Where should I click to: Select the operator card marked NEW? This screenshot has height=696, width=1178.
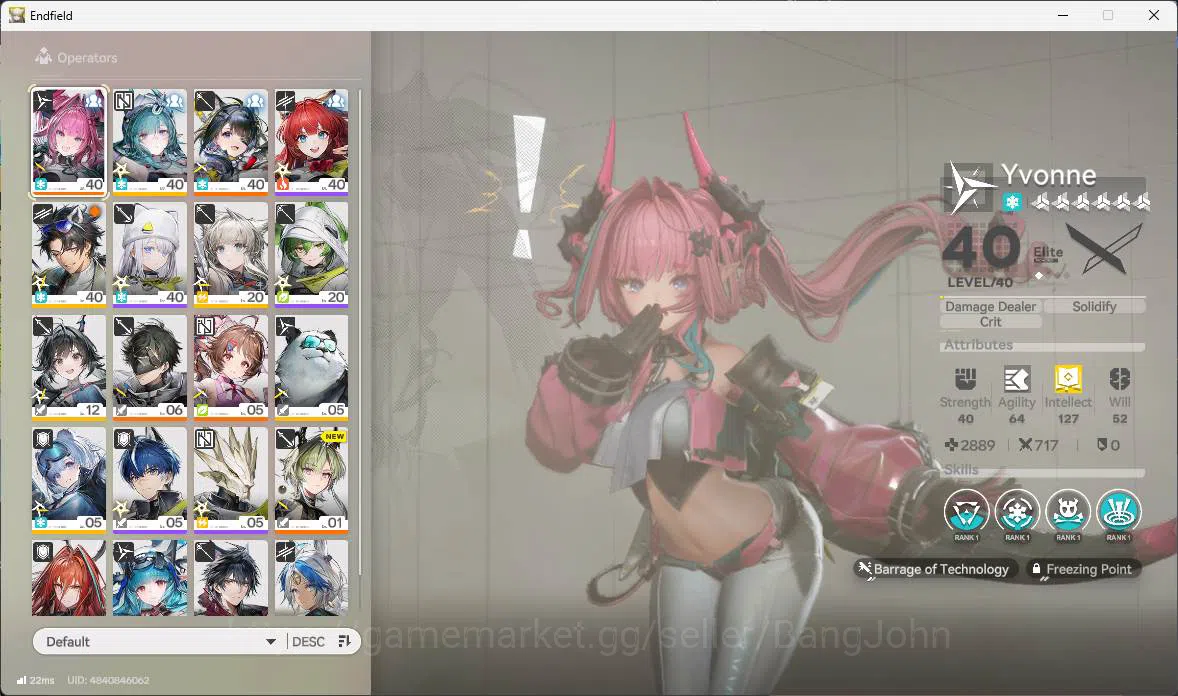point(312,480)
